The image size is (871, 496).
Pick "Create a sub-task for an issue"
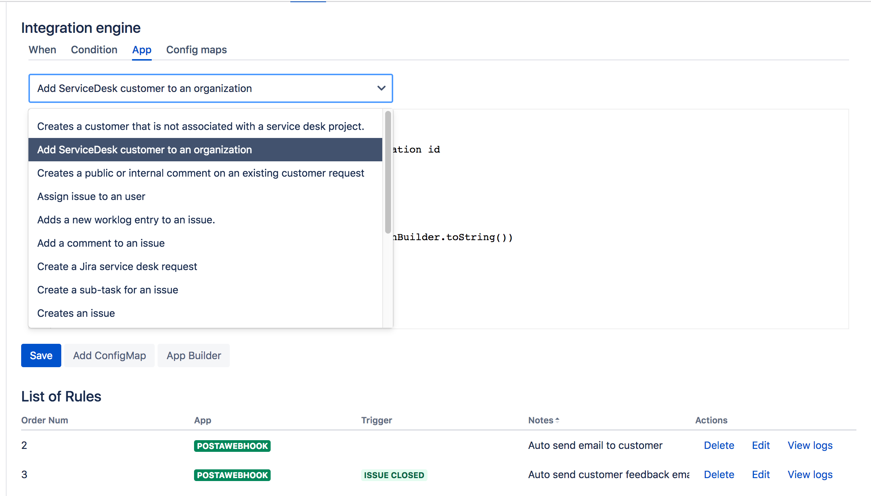107,290
